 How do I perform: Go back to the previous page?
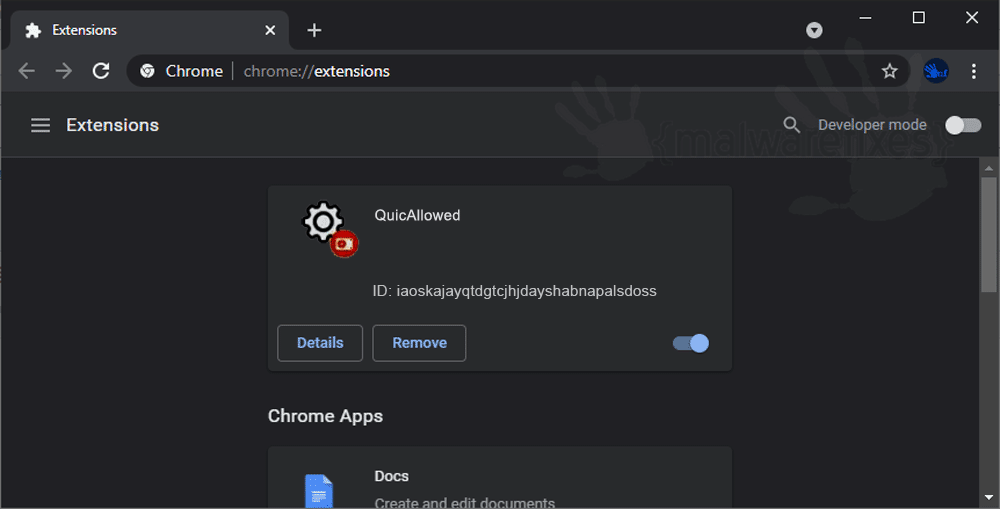27,71
